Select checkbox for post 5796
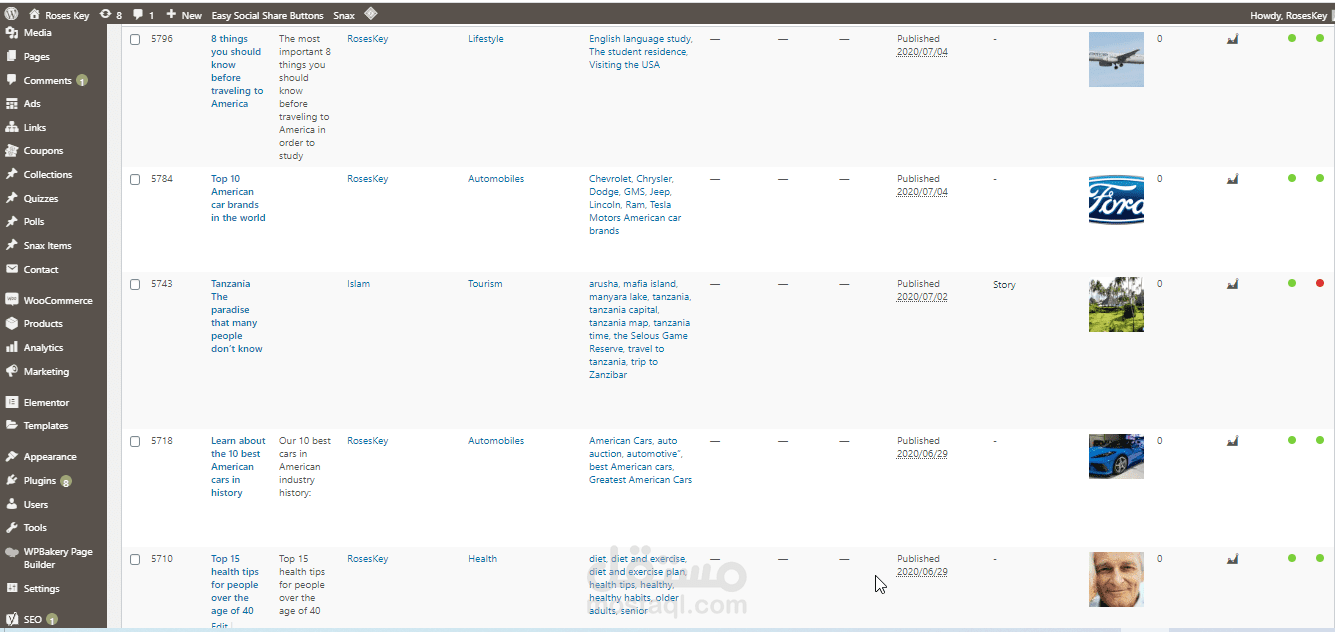Viewport: 1335px width, 632px height. (135, 39)
